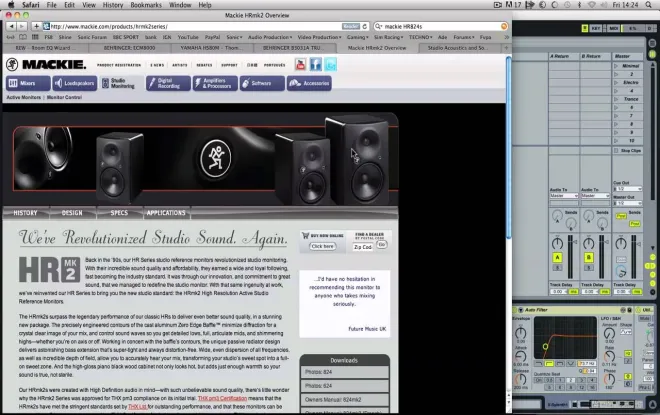Open a new Safari tab
Image resolution: width=660 pixels, height=415 pixels.
click(x=506, y=48)
